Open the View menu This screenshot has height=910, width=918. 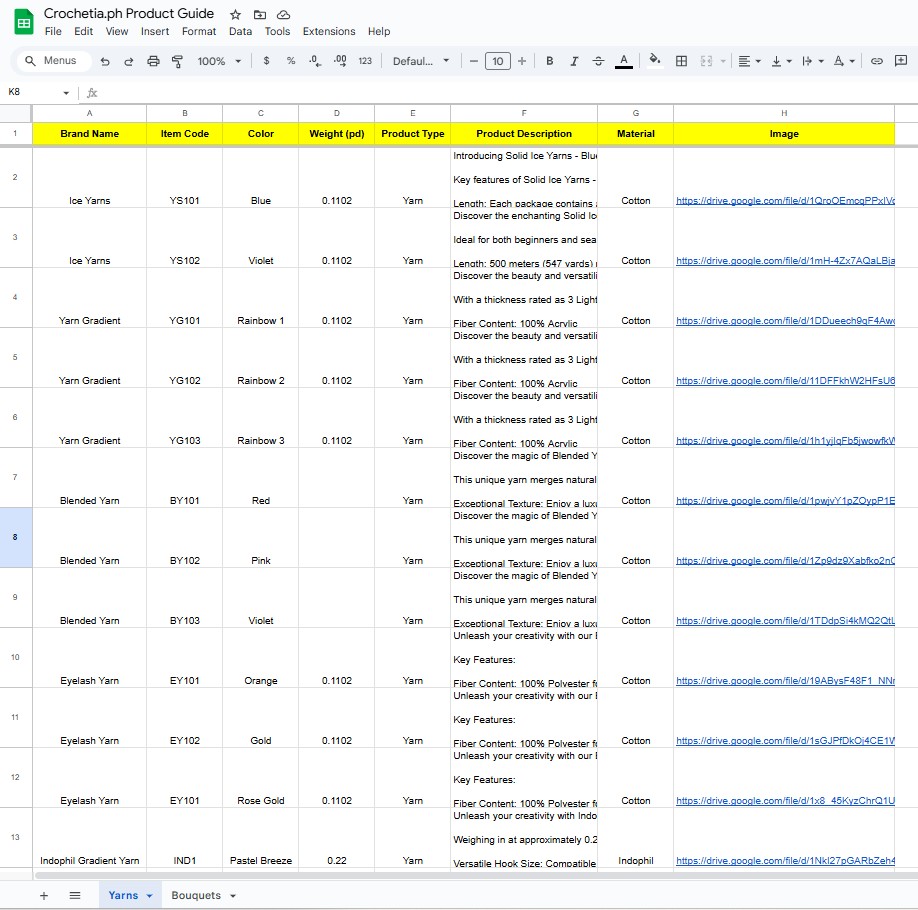(x=117, y=31)
